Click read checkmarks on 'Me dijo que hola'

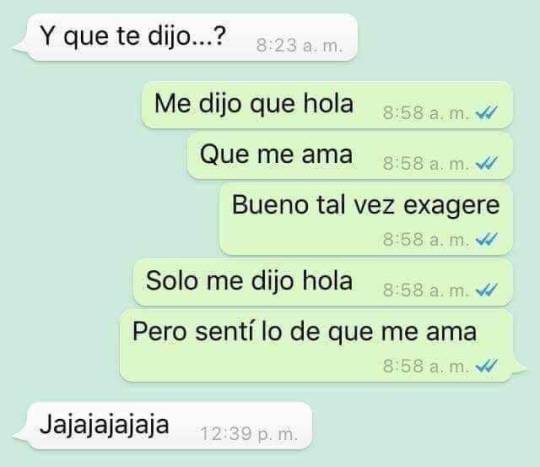pos(487,112)
